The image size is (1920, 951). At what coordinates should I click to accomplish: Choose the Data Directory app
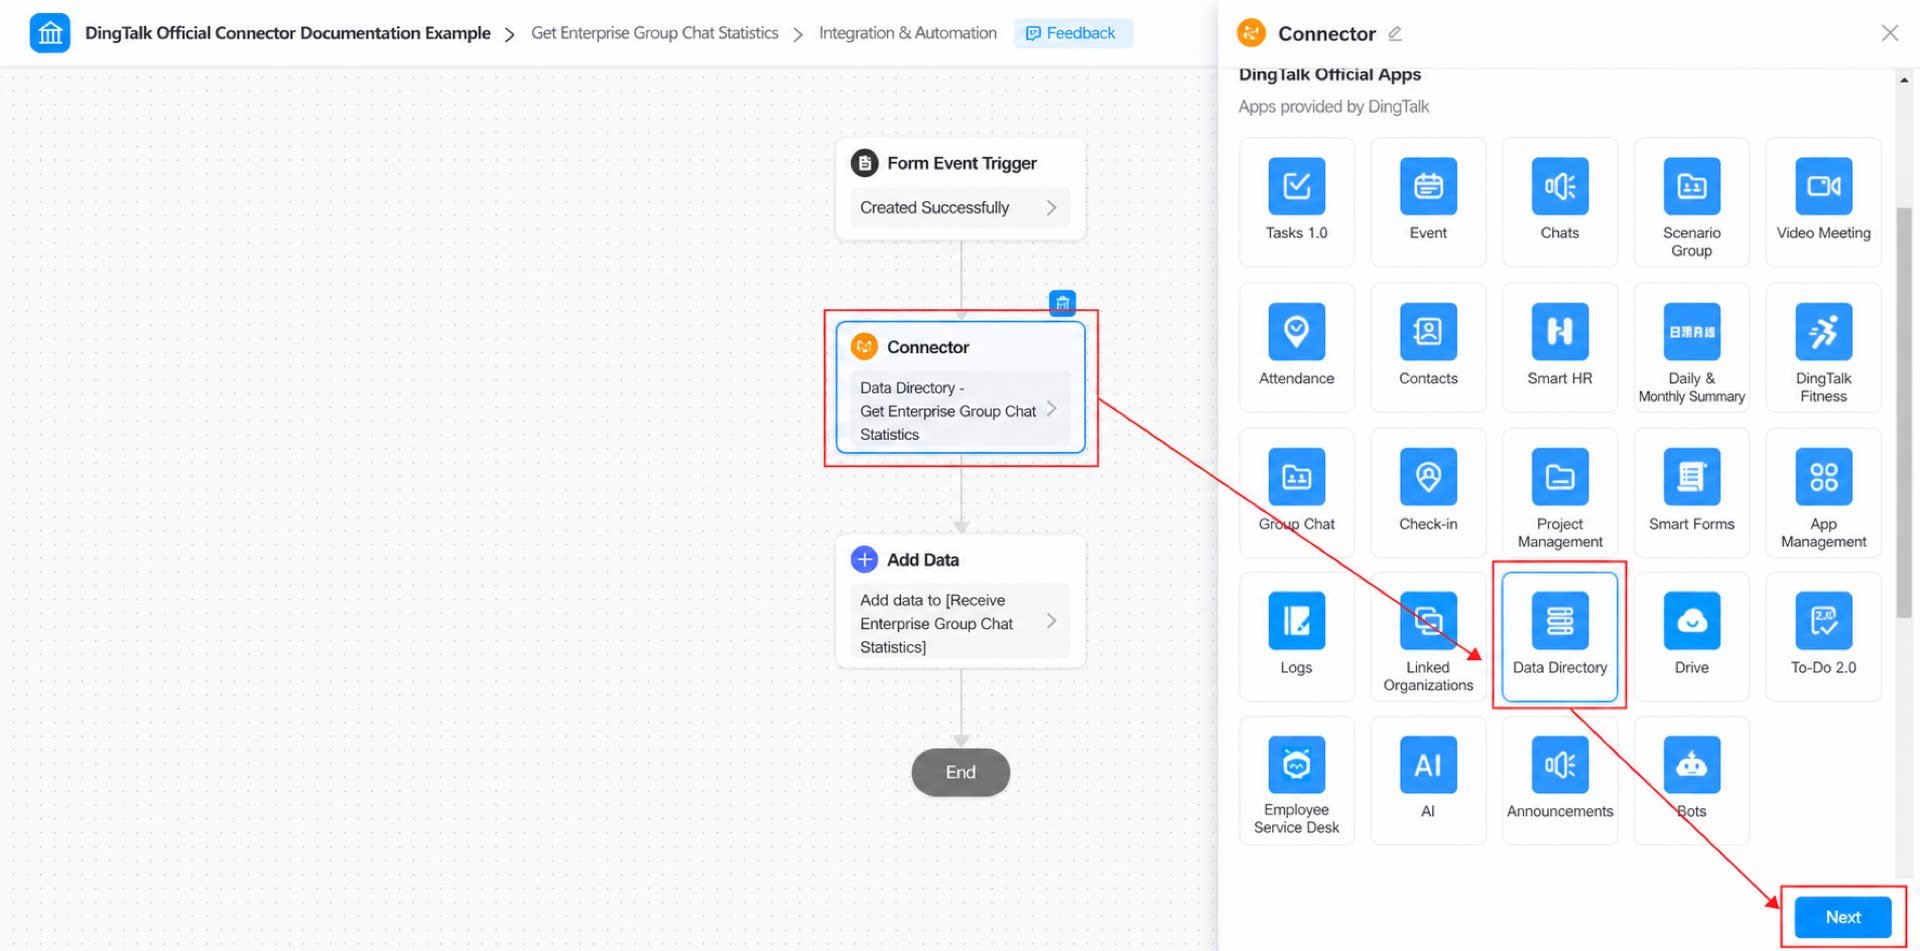[1559, 636]
